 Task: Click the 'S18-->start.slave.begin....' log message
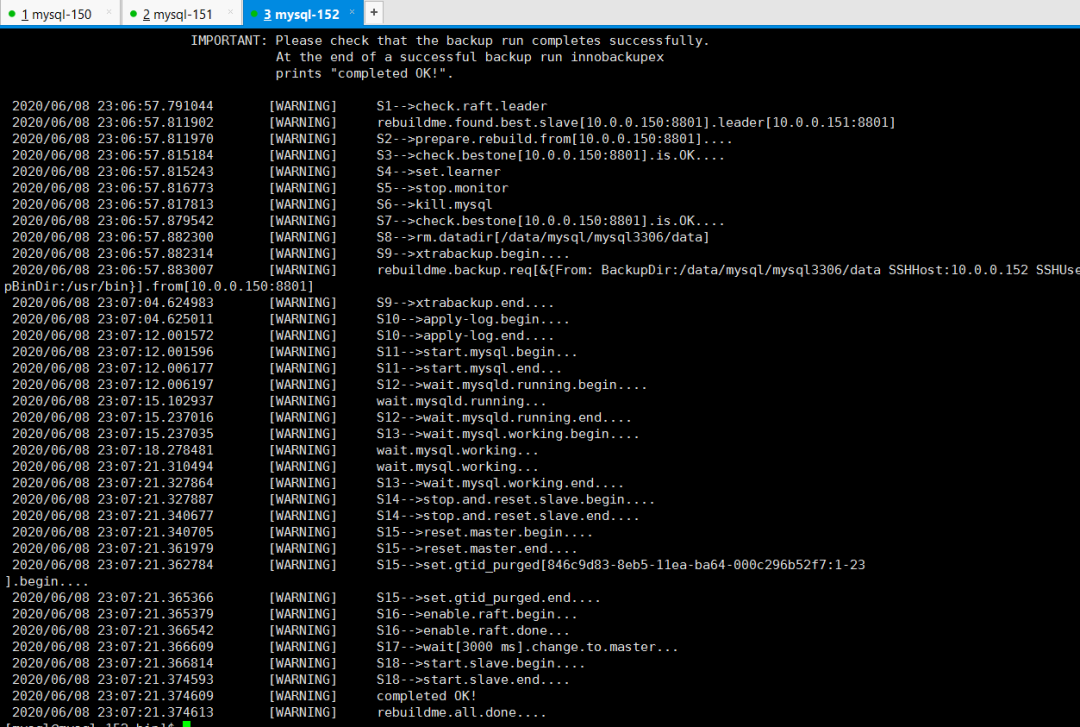481,664
